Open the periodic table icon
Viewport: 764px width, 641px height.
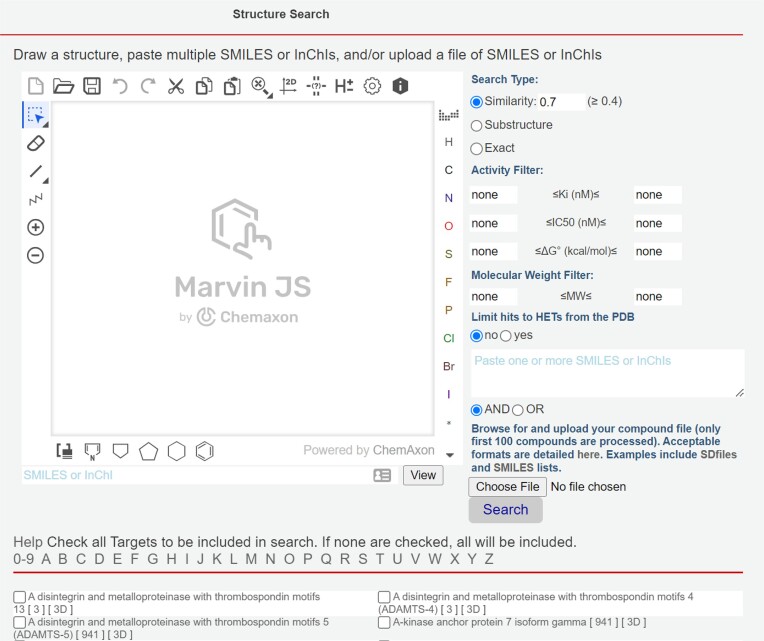click(449, 115)
